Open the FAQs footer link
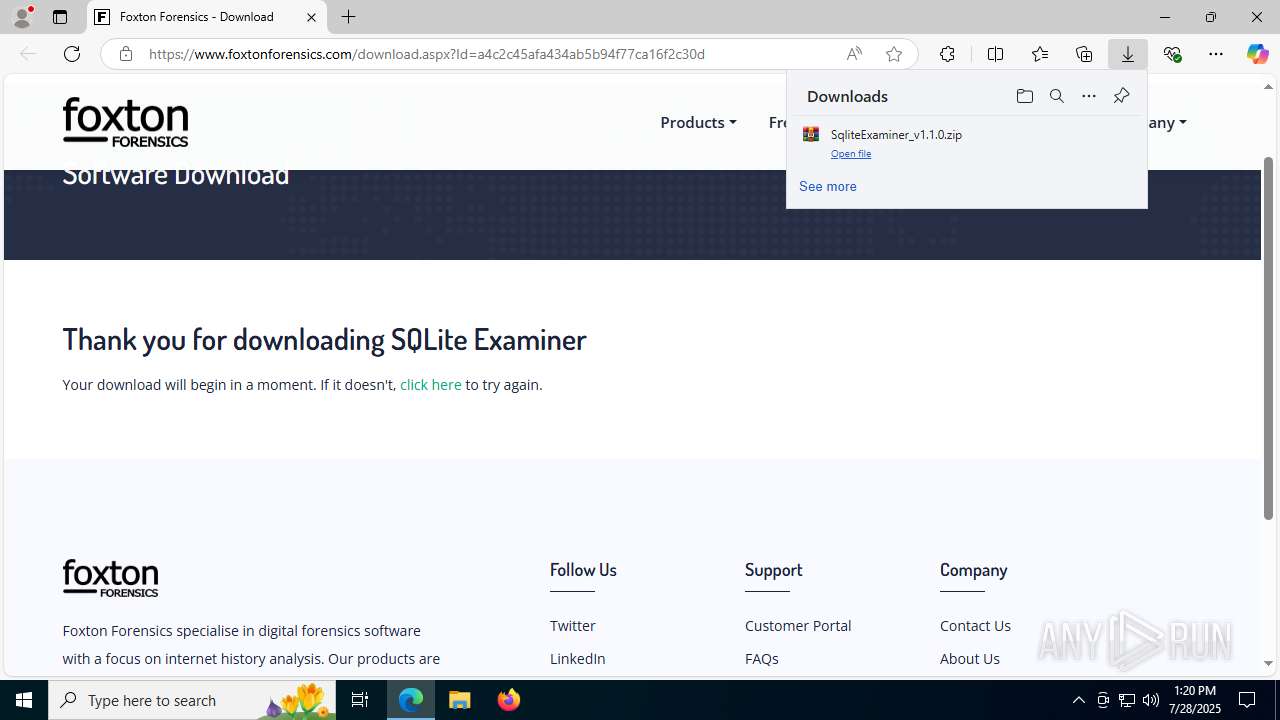Screen dimensions: 1280x720 pos(762,658)
